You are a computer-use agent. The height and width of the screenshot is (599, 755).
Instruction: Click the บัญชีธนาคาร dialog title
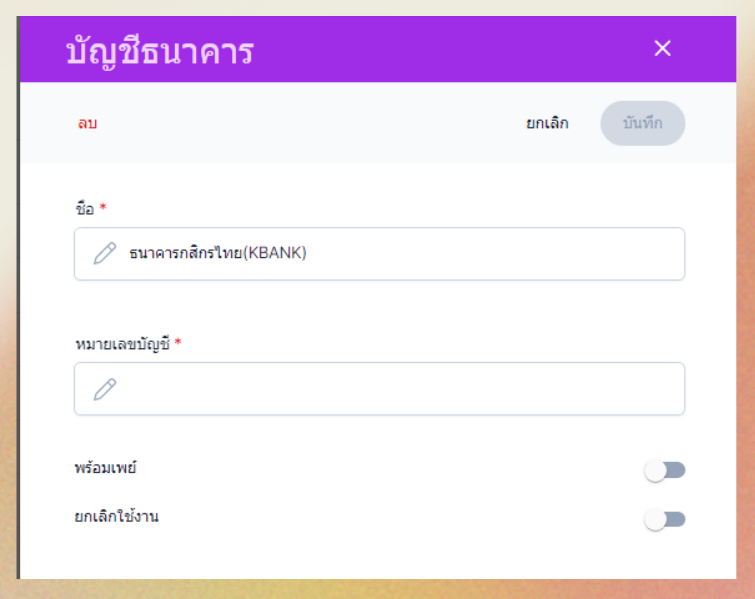[x=160, y=52]
